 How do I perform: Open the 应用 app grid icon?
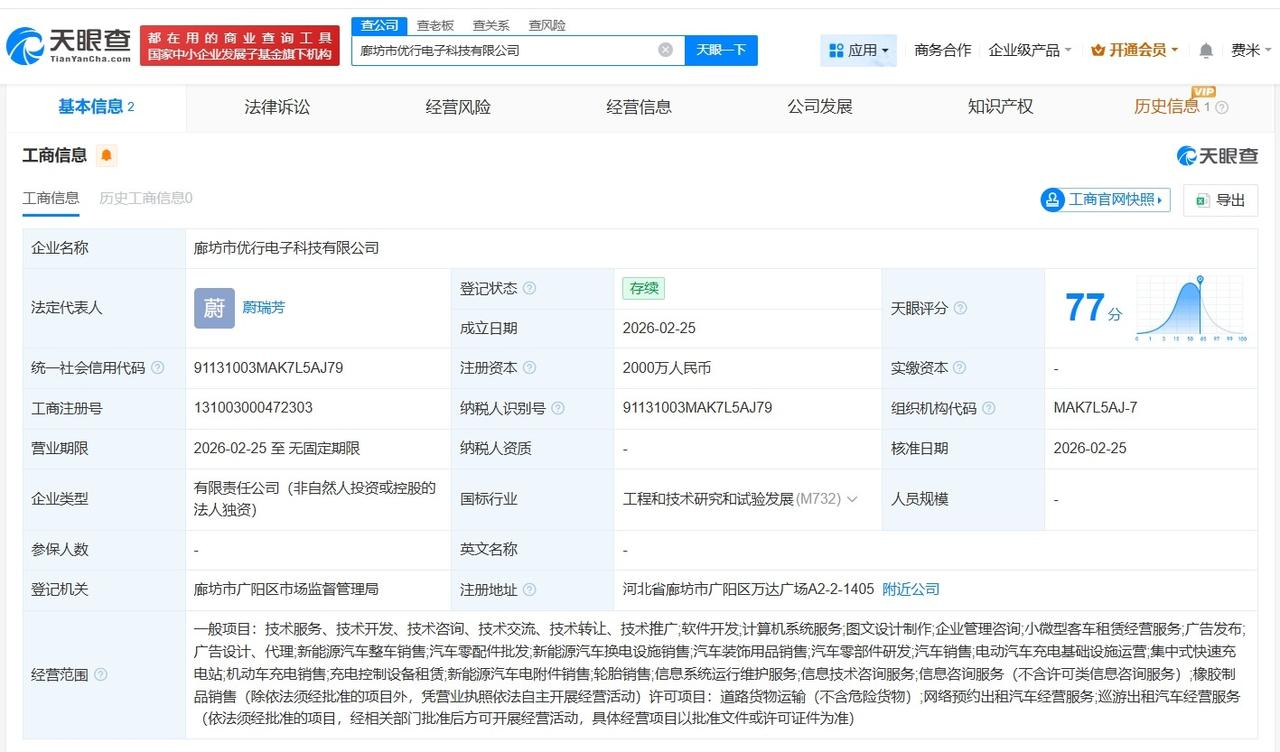tap(834, 49)
